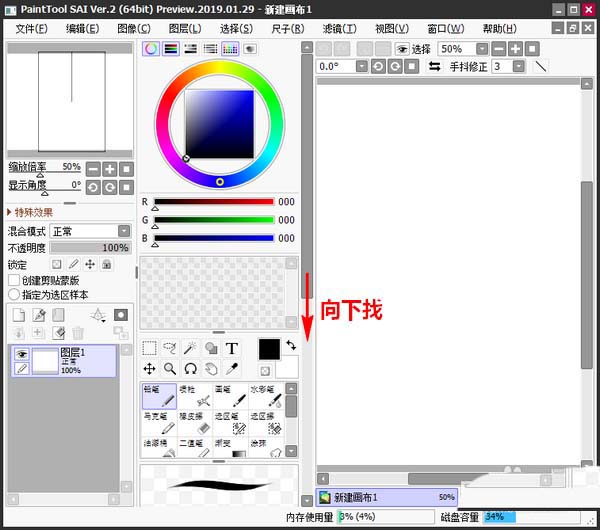Select the zoom magnifier tool
Image resolution: width=600 pixels, height=530 pixels.
(170, 369)
